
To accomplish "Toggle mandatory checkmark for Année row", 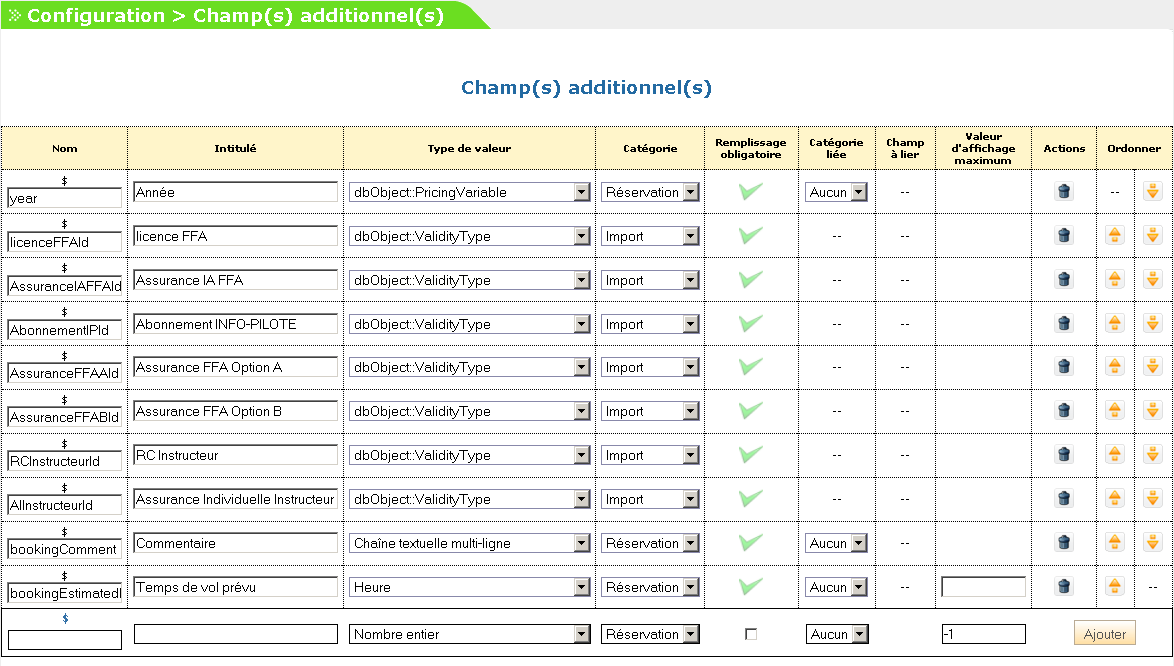I will [x=751, y=192].
